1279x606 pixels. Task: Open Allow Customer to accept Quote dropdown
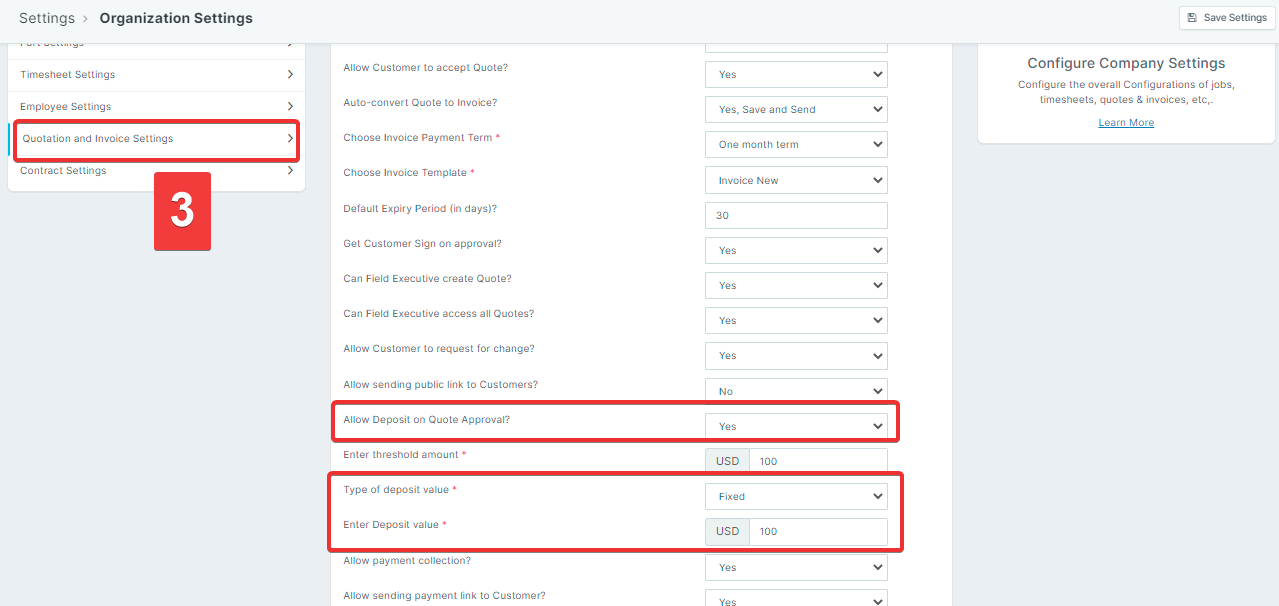point(796,74)
